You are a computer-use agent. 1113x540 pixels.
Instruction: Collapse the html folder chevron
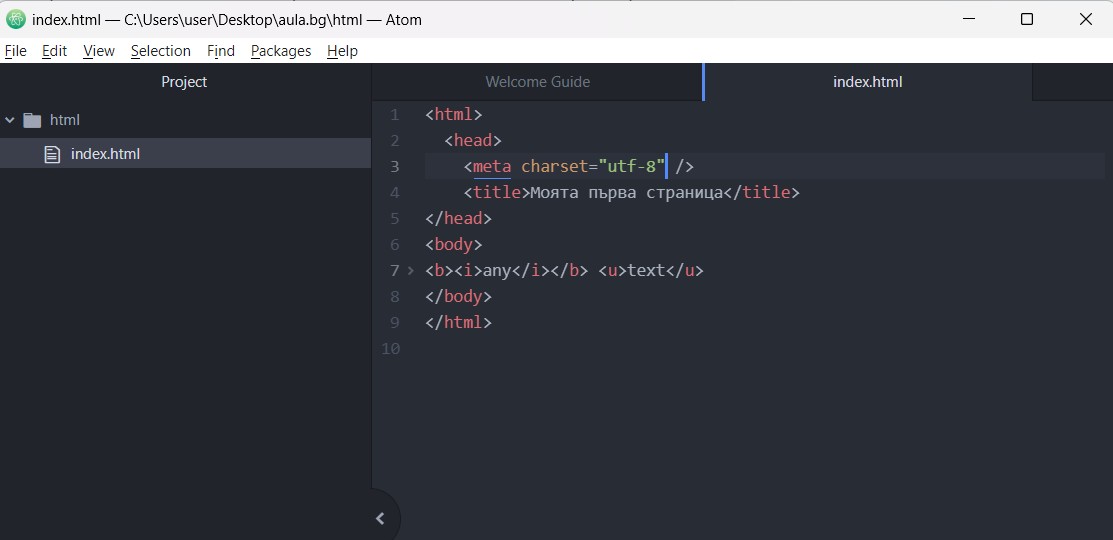[10, 120]
